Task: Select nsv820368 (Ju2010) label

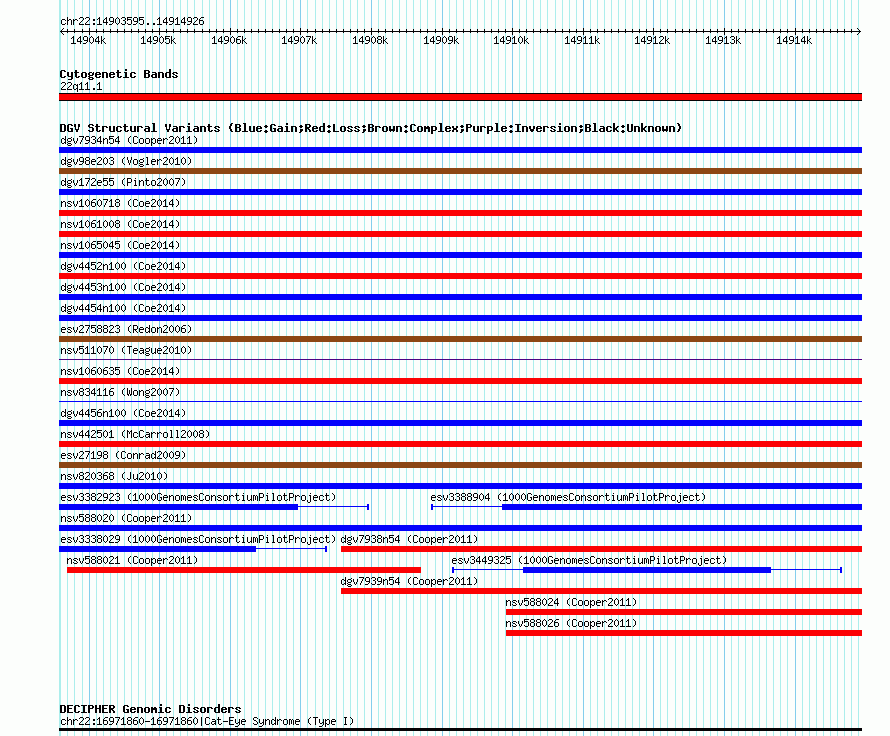Action: (114, 476)
